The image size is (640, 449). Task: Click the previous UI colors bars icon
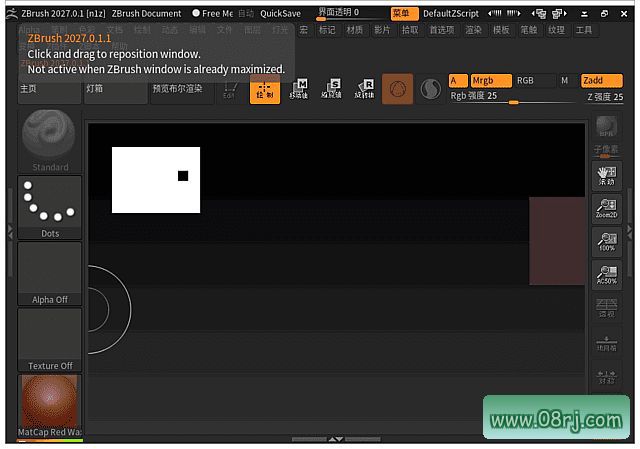click(x=494, y=13)
